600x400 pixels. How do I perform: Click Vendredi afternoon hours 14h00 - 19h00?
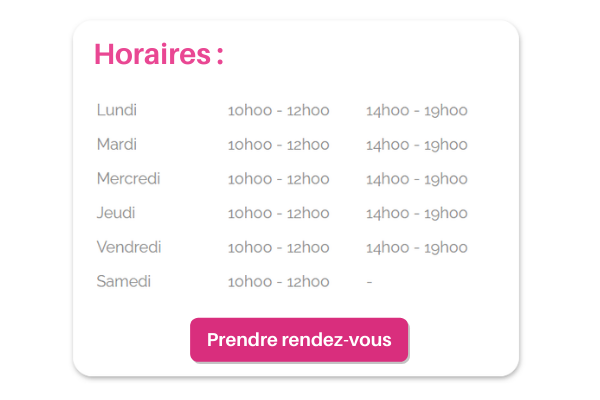point(416,247)
